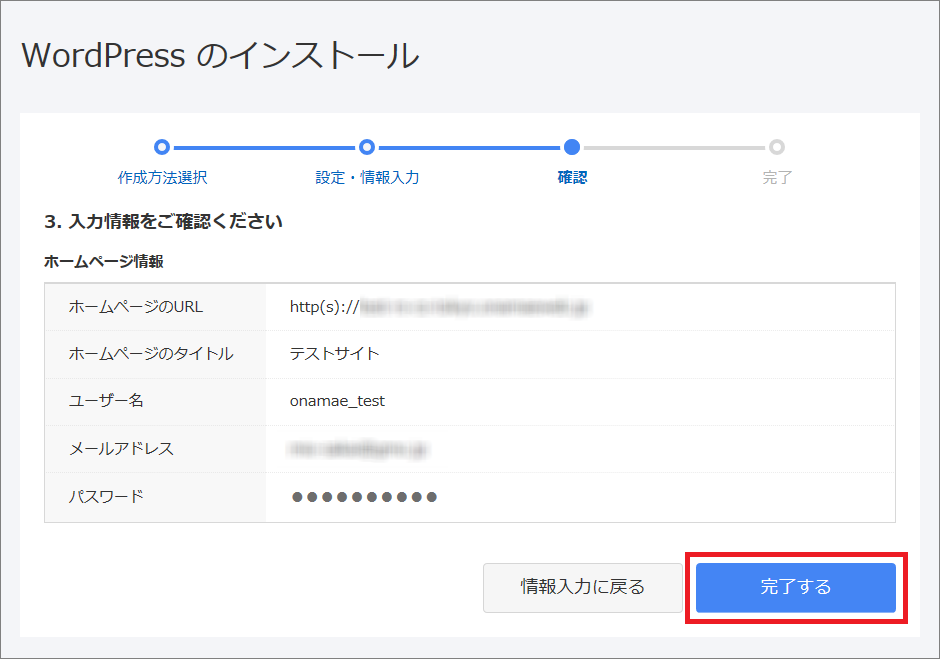Select the http(s):// URL value

click(440, 308)
